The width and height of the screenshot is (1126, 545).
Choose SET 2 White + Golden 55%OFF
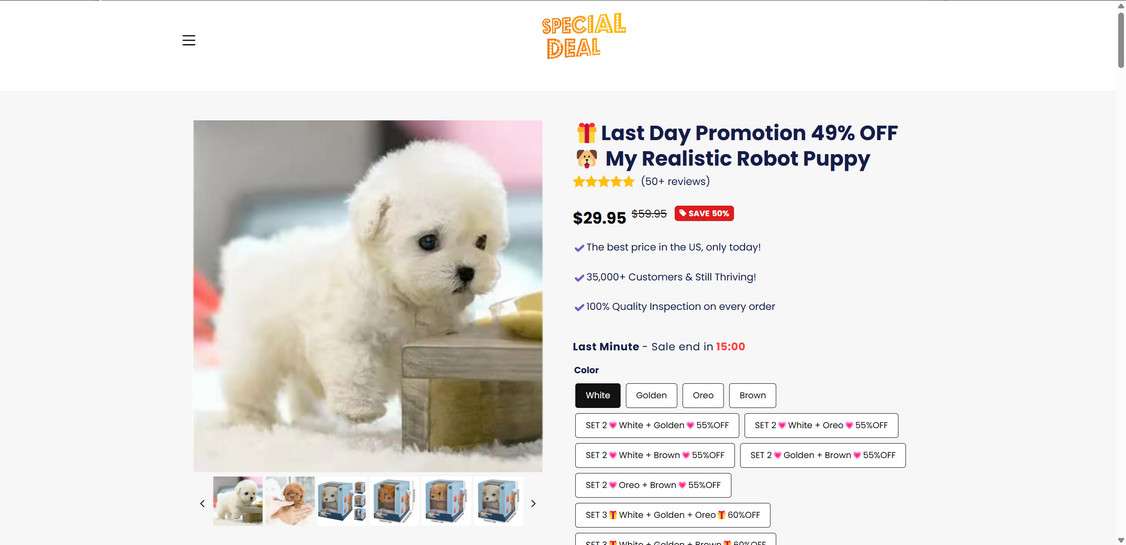[x=656, y=425]
